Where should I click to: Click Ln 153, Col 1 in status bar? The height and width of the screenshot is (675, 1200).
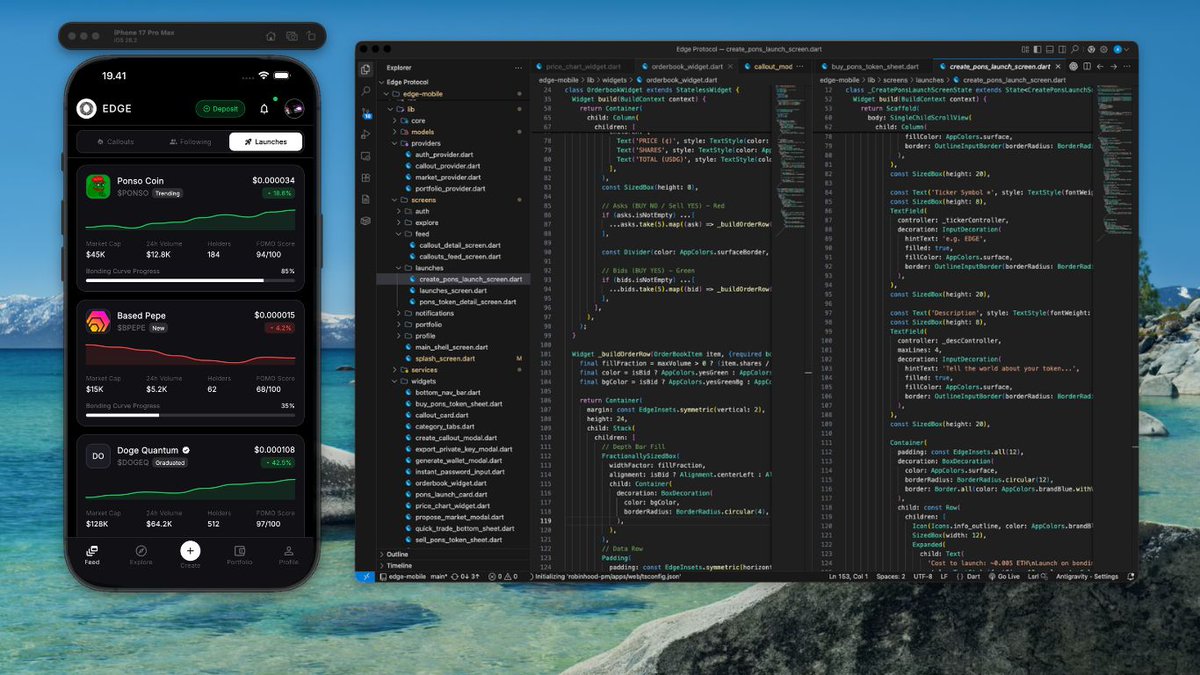(849, 576)
